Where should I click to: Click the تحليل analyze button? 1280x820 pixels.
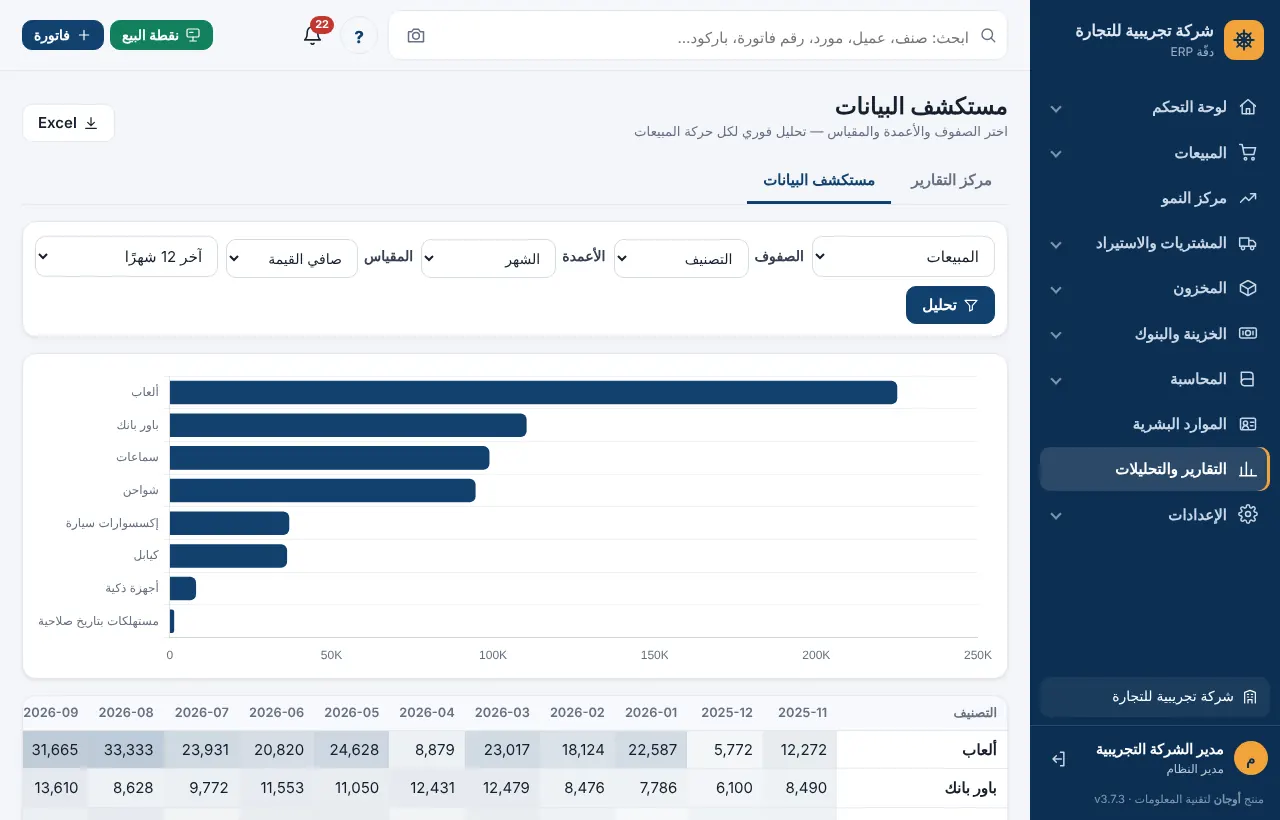coord(950,305)
